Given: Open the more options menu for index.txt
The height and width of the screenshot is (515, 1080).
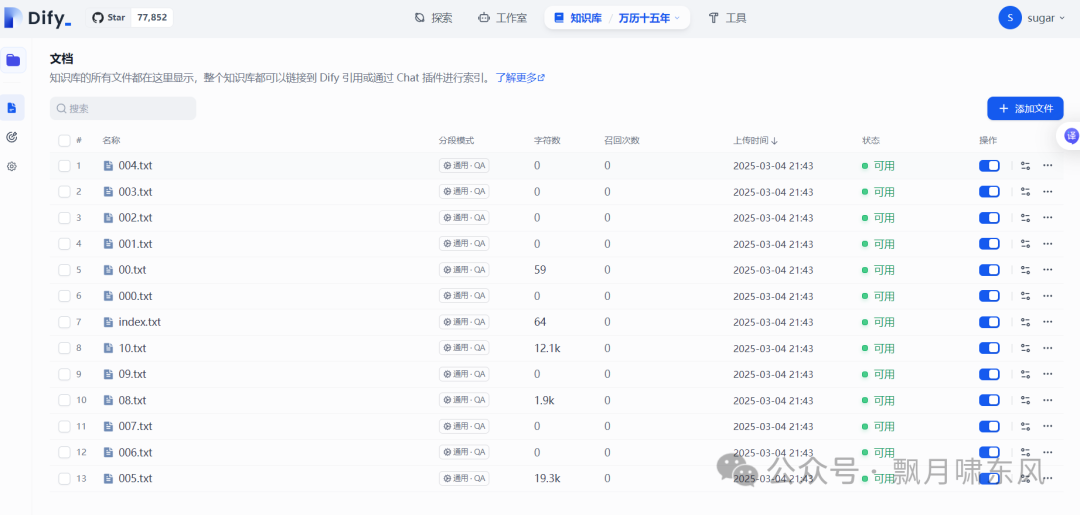Looking at the screenshot, I should pyautogui.click(x=1048, y=322).
